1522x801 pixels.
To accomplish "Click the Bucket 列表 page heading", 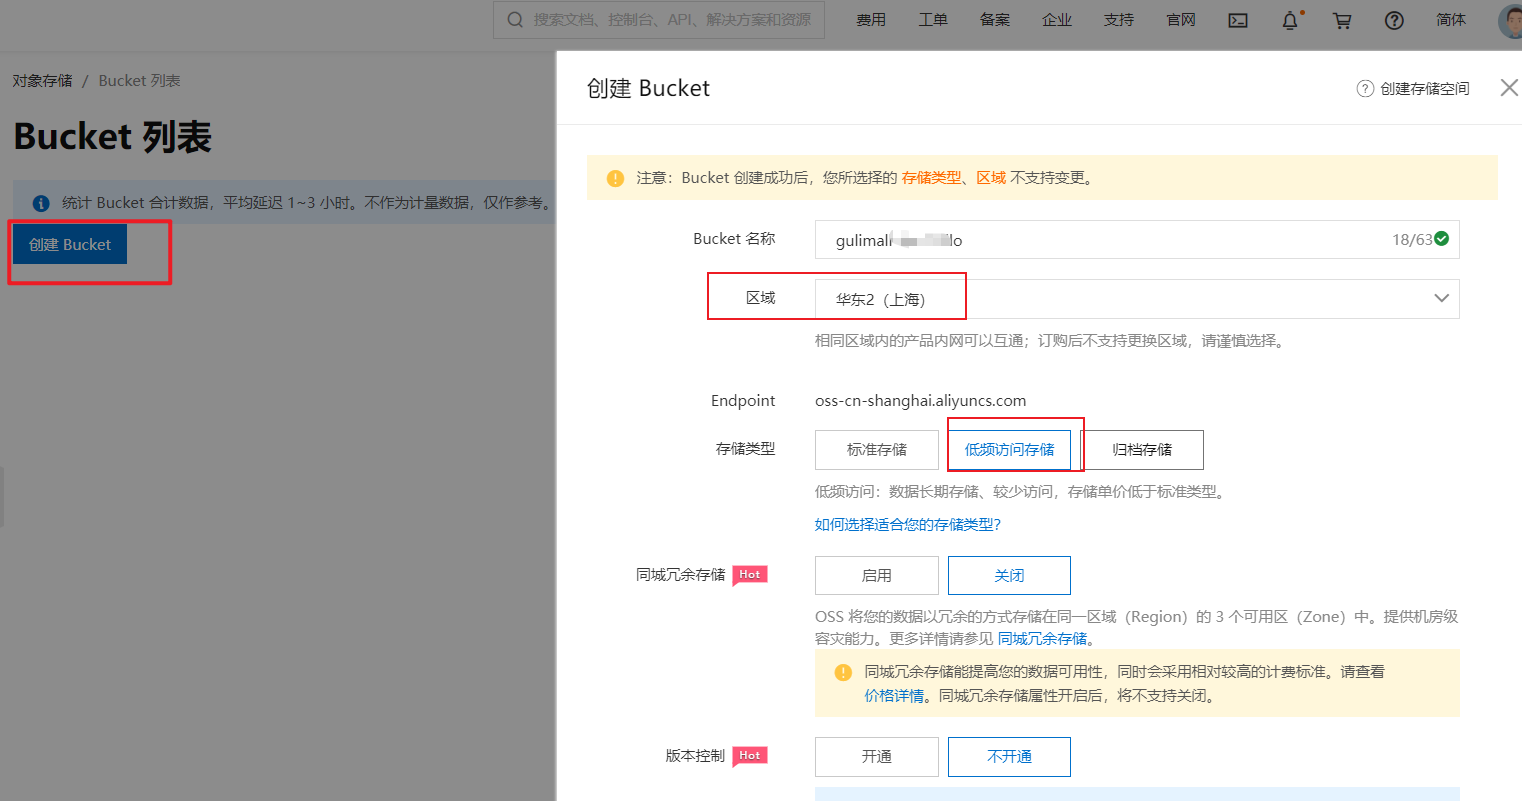I will tap(113, 137).
